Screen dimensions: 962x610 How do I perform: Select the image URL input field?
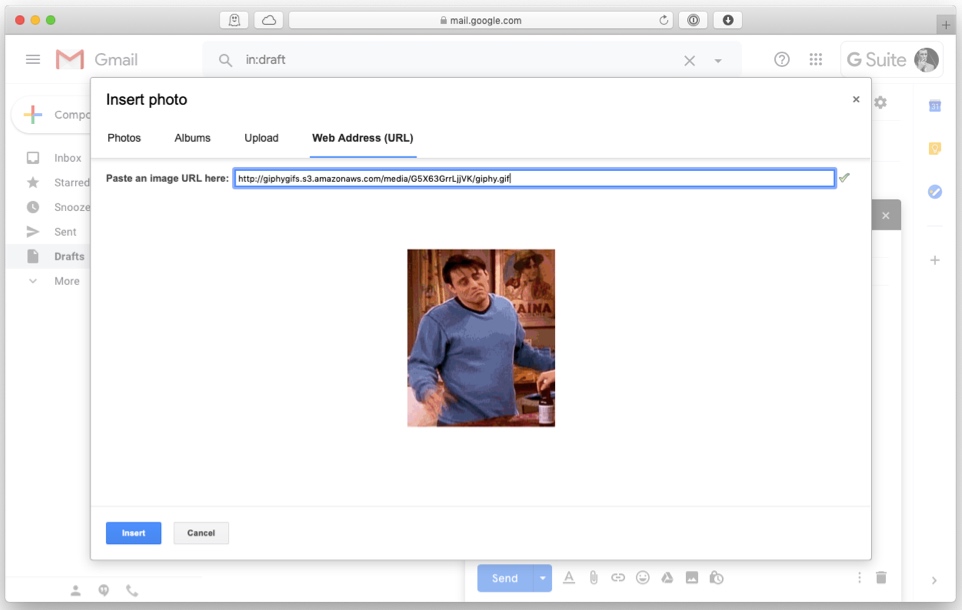(534, 178)
